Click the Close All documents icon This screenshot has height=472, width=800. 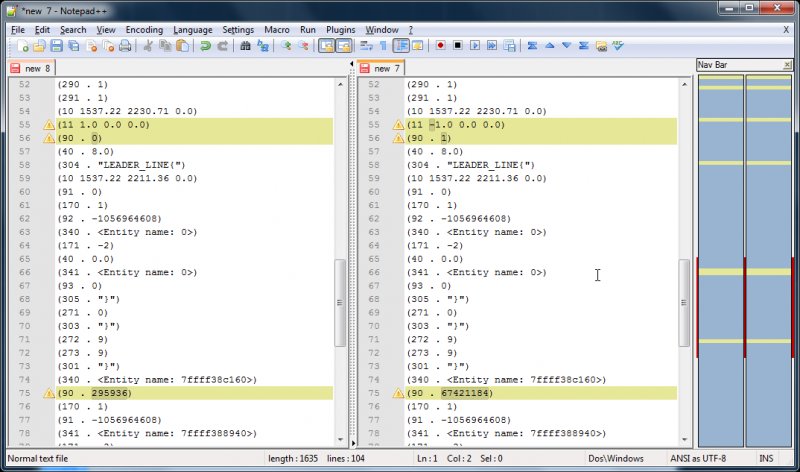[108, 46]
